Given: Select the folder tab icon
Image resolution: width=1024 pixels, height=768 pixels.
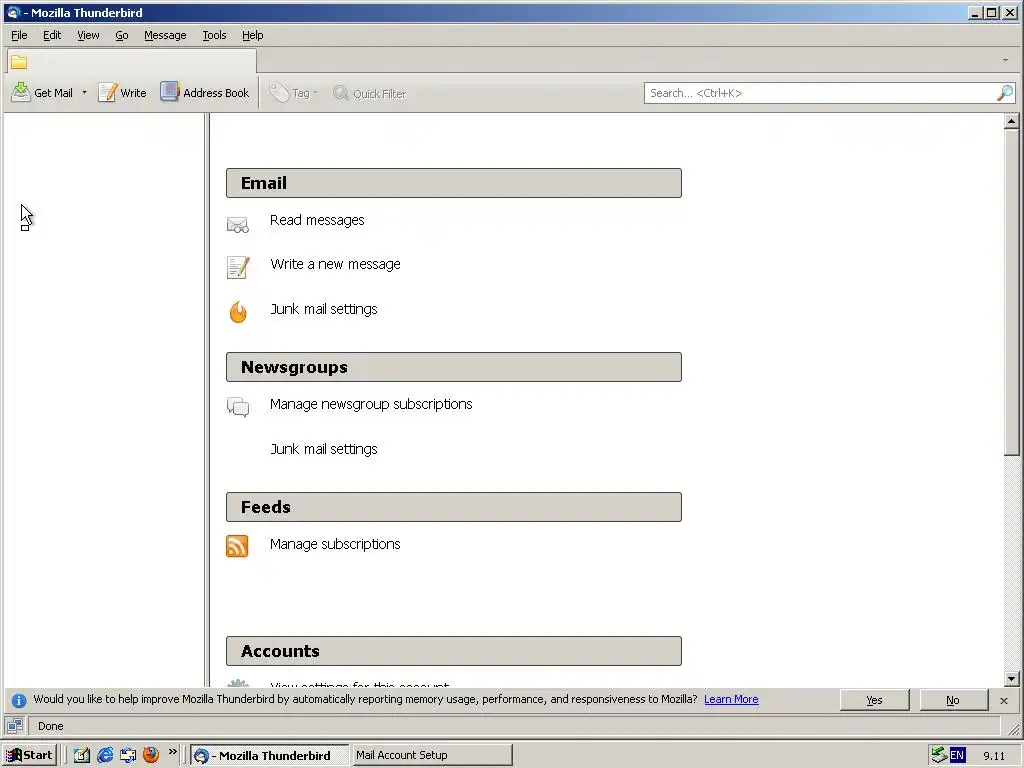Looking at the screenshot, I should pyautogui.click(x=19, y=62).
